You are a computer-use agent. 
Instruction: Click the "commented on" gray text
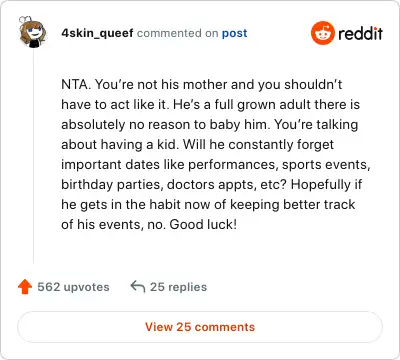click(x=178, y=33)
